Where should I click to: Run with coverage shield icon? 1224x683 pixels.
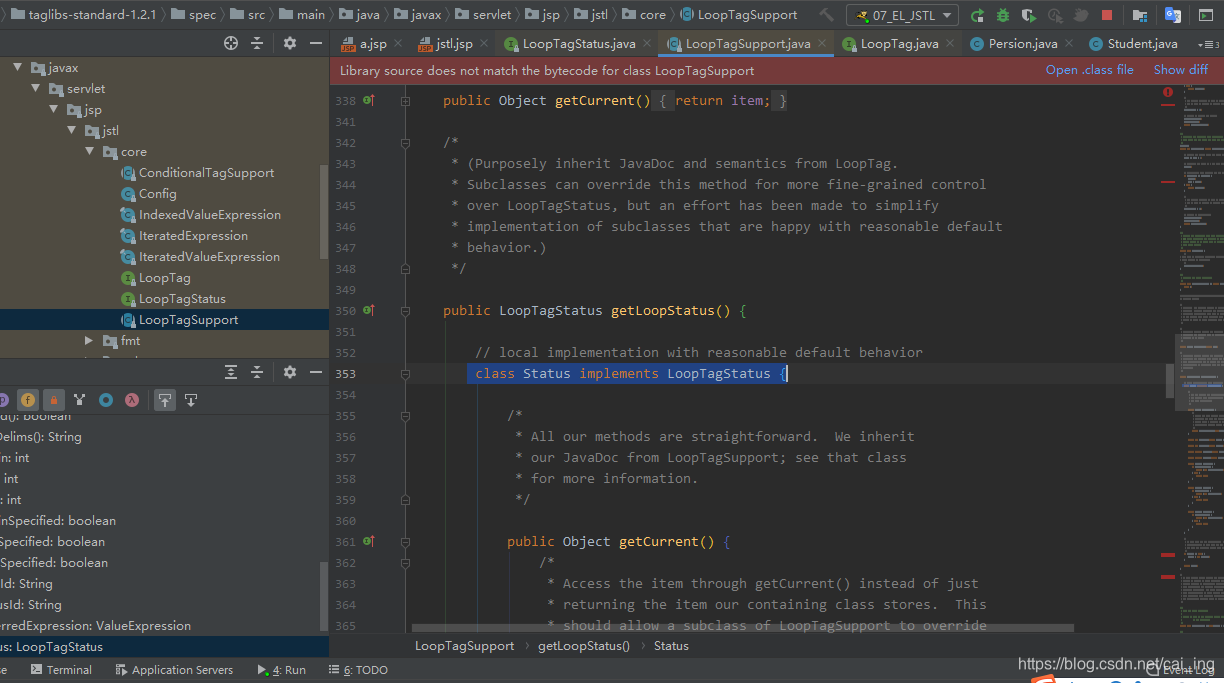(1029, 15)
